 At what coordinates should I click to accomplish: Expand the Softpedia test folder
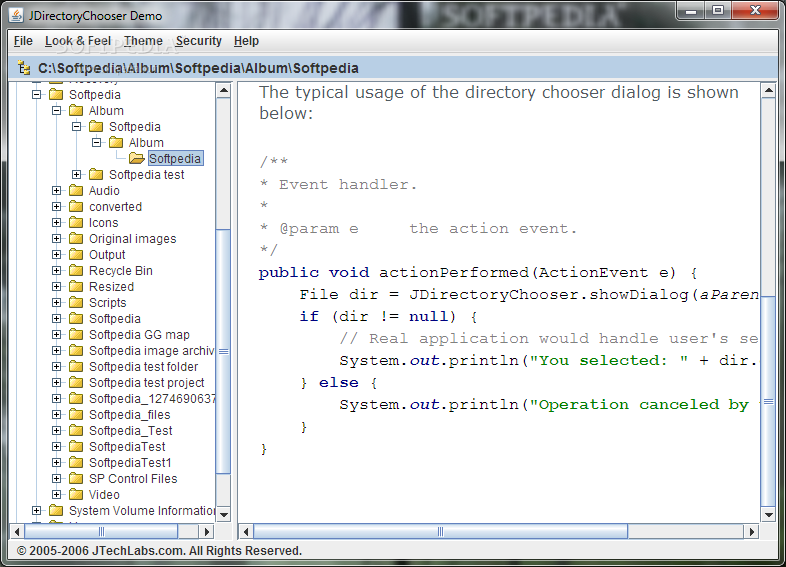coord(77,174)
